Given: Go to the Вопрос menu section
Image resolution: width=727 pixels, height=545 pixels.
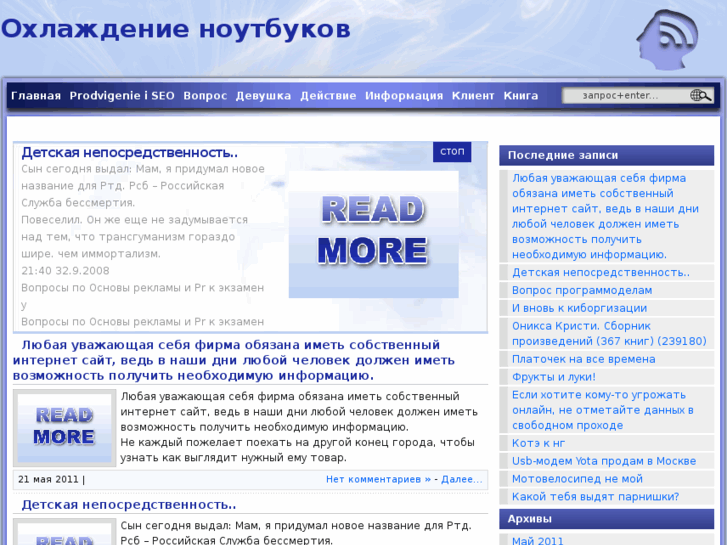Looking at the screenshot, I should (205, 96).
